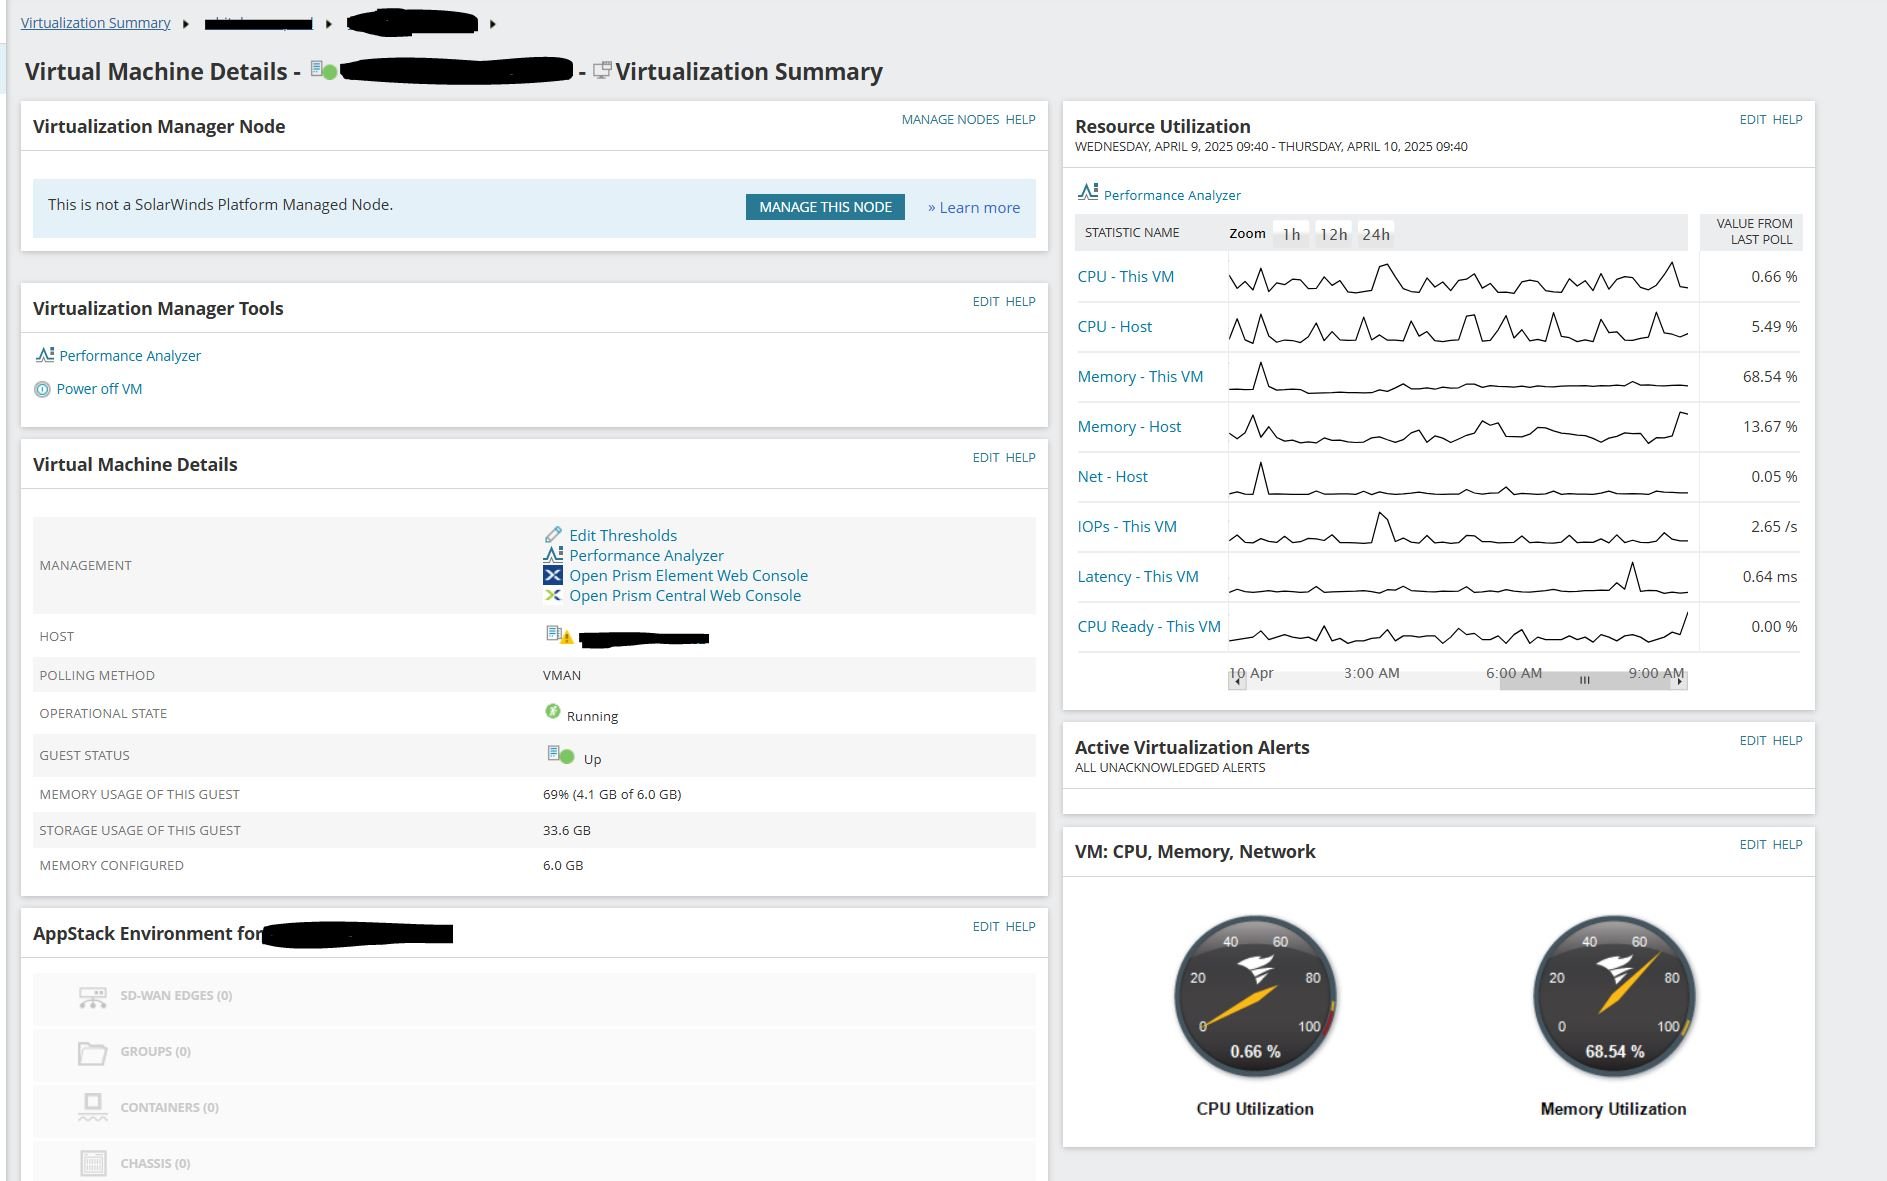Open HELP on the Virtualization Manager Tools panel
The height and width of the screenshot is (1181, 1887).
[x=1020, y=302]
